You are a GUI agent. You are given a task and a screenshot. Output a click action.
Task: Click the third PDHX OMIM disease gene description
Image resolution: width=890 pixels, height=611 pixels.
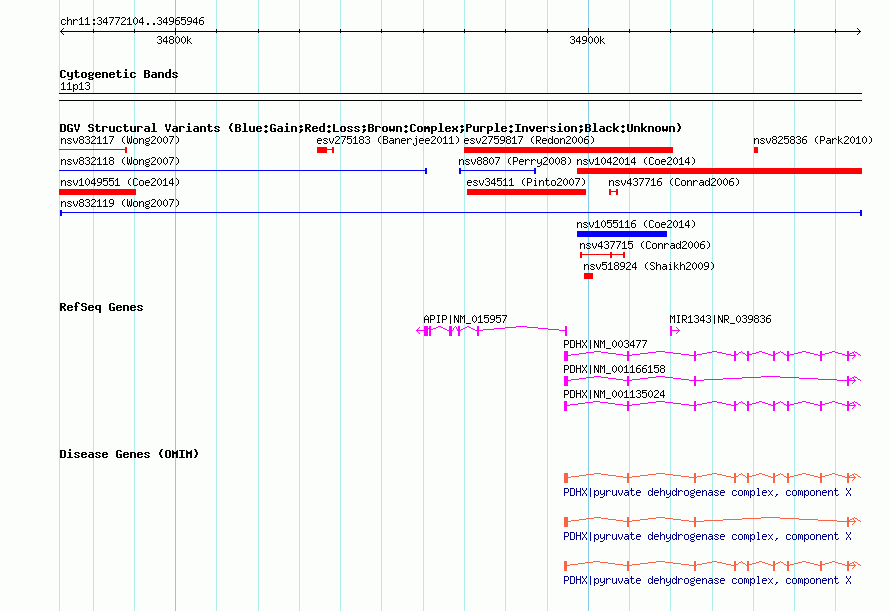point(707,580)
